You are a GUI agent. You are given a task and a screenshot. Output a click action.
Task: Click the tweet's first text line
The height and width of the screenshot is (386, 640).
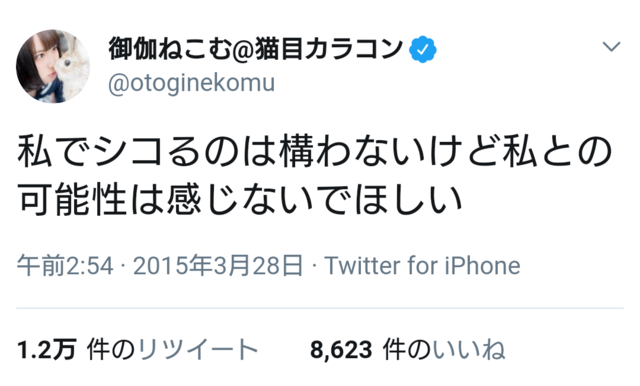(315, 152)
